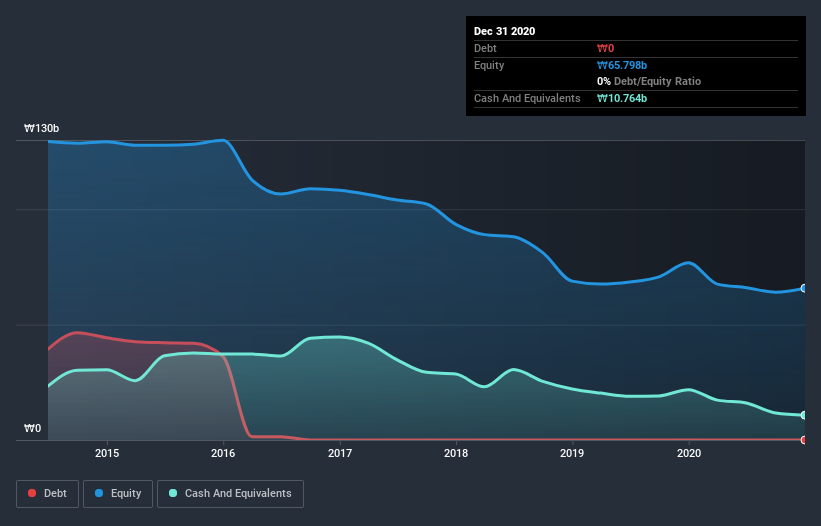This screenshot has height=526, width=821.
Task: Click the red Debt endpoint marker
Action: pos(804,440)
